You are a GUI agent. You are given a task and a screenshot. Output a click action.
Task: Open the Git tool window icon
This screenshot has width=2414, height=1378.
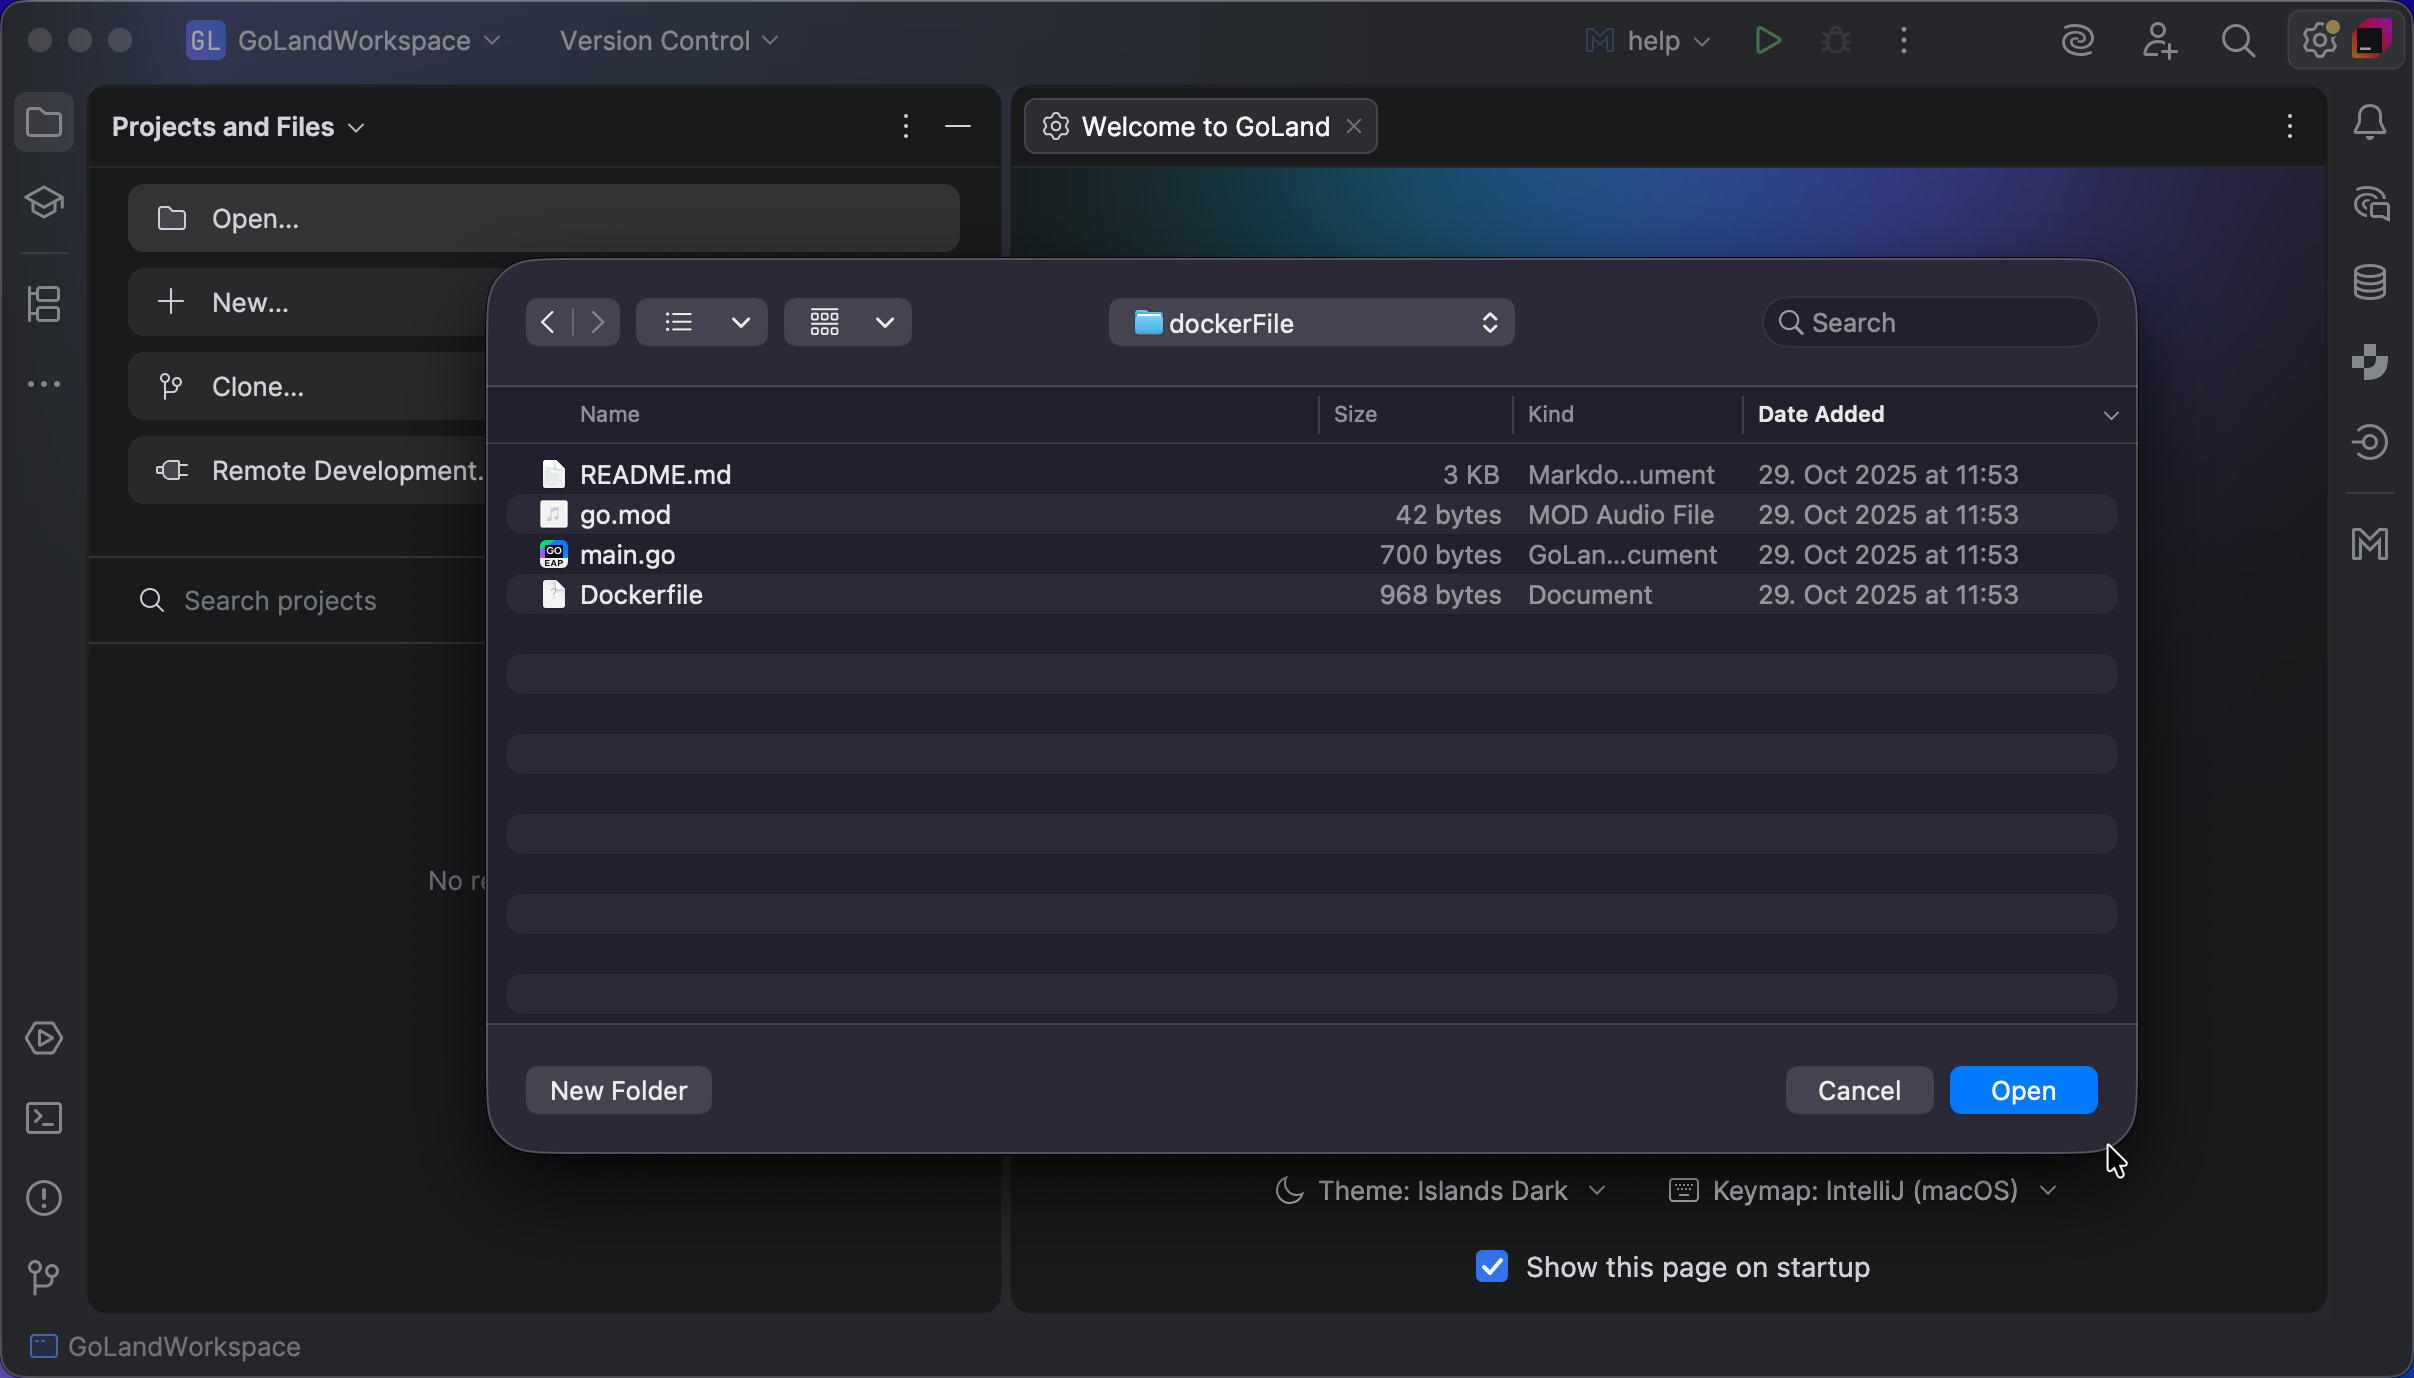click(x=44, y=1277)
